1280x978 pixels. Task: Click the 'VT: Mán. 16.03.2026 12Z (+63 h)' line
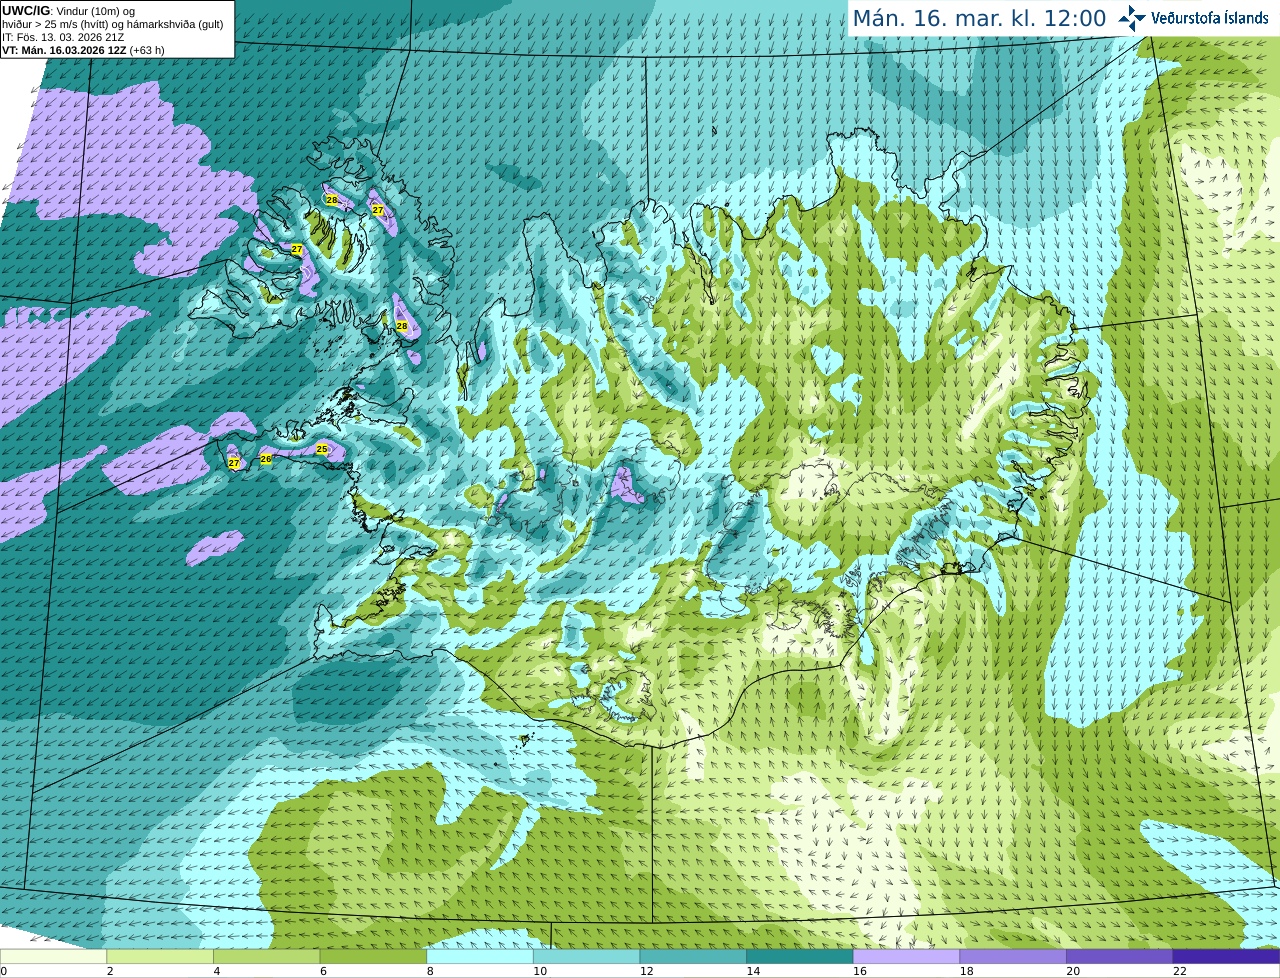(x=83, y=50)
